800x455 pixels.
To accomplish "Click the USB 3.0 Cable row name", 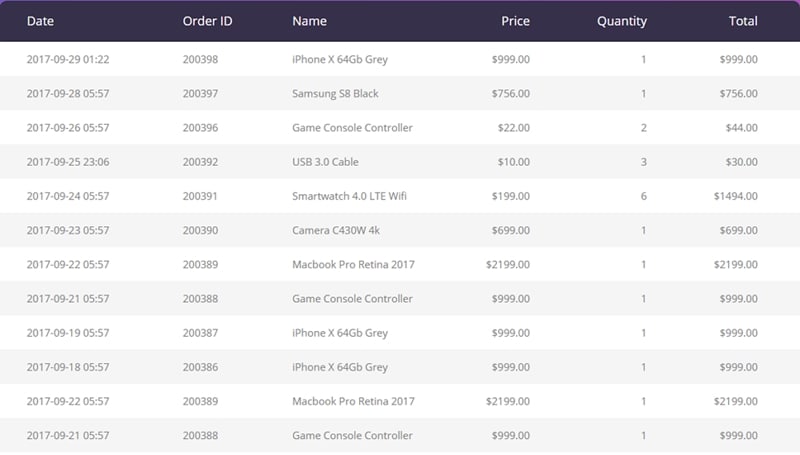I will coord(325,162).
